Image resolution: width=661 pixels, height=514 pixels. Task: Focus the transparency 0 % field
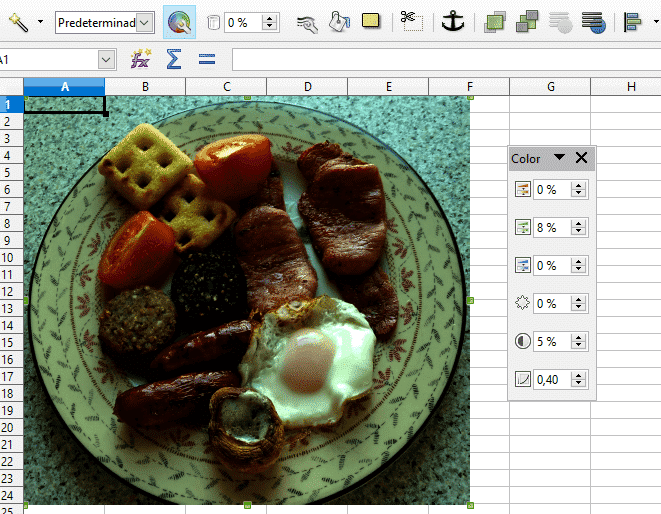[242, 23]
